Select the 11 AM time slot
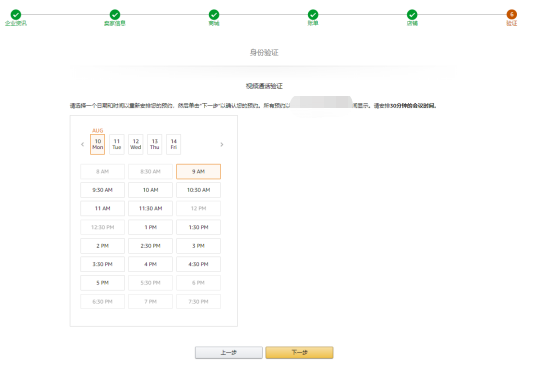The width and height of the screenshot is (553, 371). click(103, 208)
